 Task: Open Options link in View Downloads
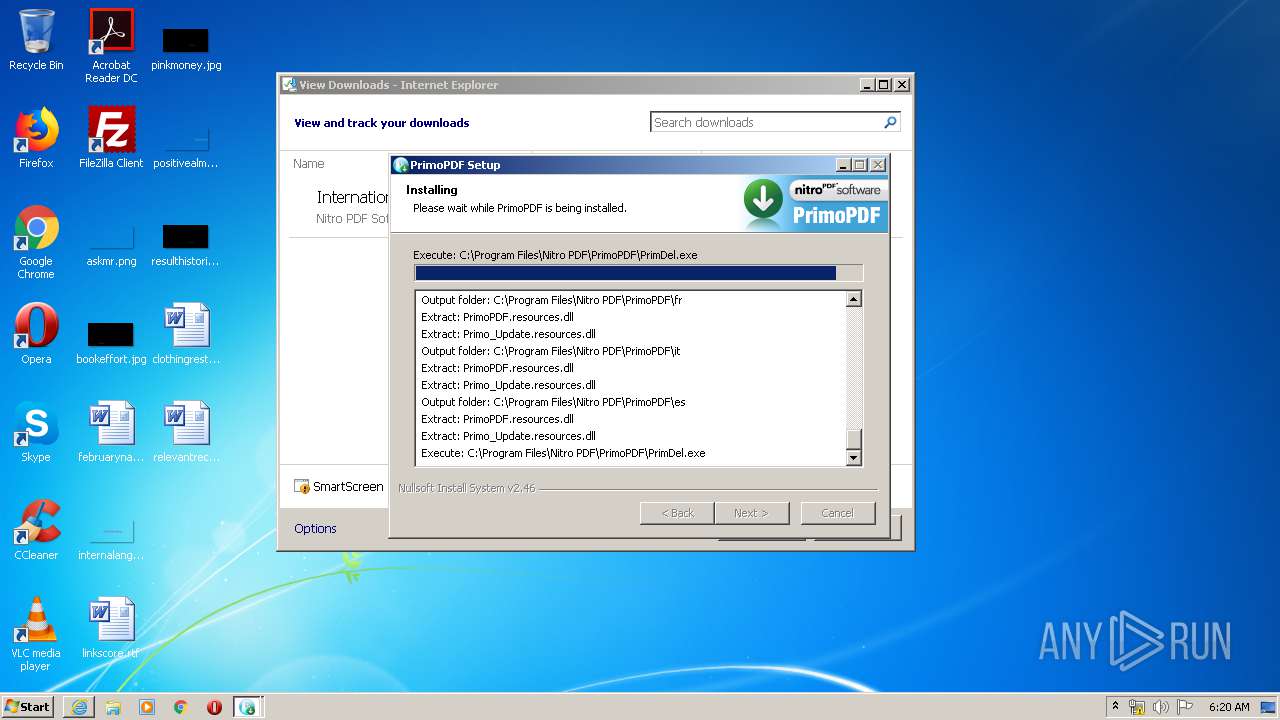(x=315, y=529)
